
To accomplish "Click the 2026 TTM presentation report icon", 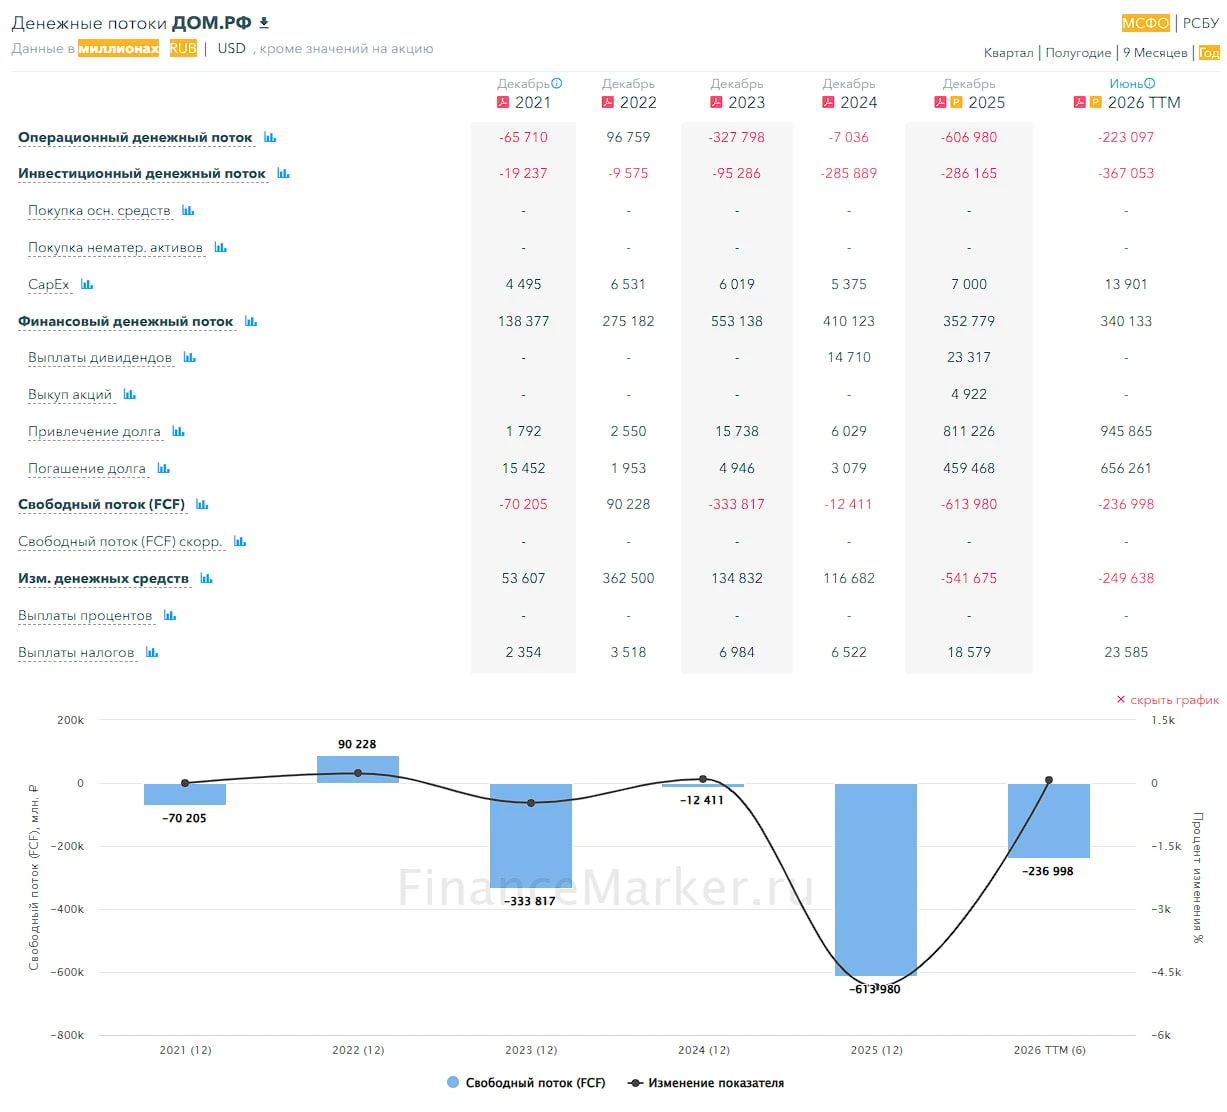I will [1096, 102].
